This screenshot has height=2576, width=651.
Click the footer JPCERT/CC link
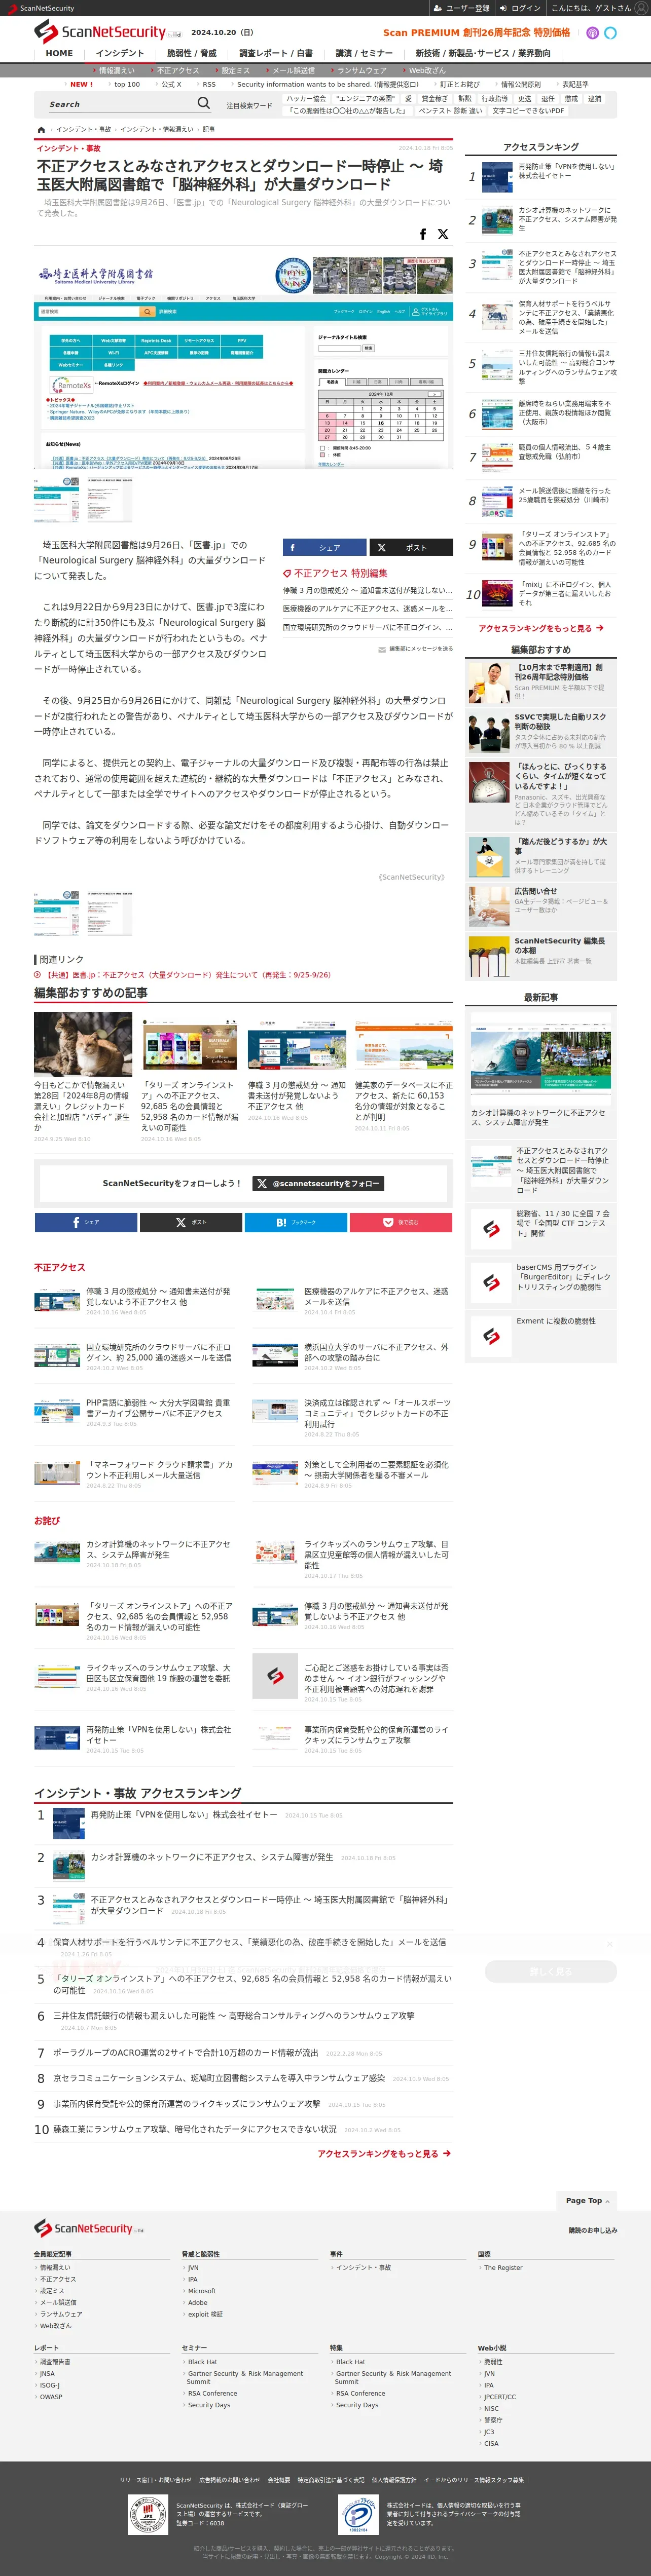(x=500, y=2397)
